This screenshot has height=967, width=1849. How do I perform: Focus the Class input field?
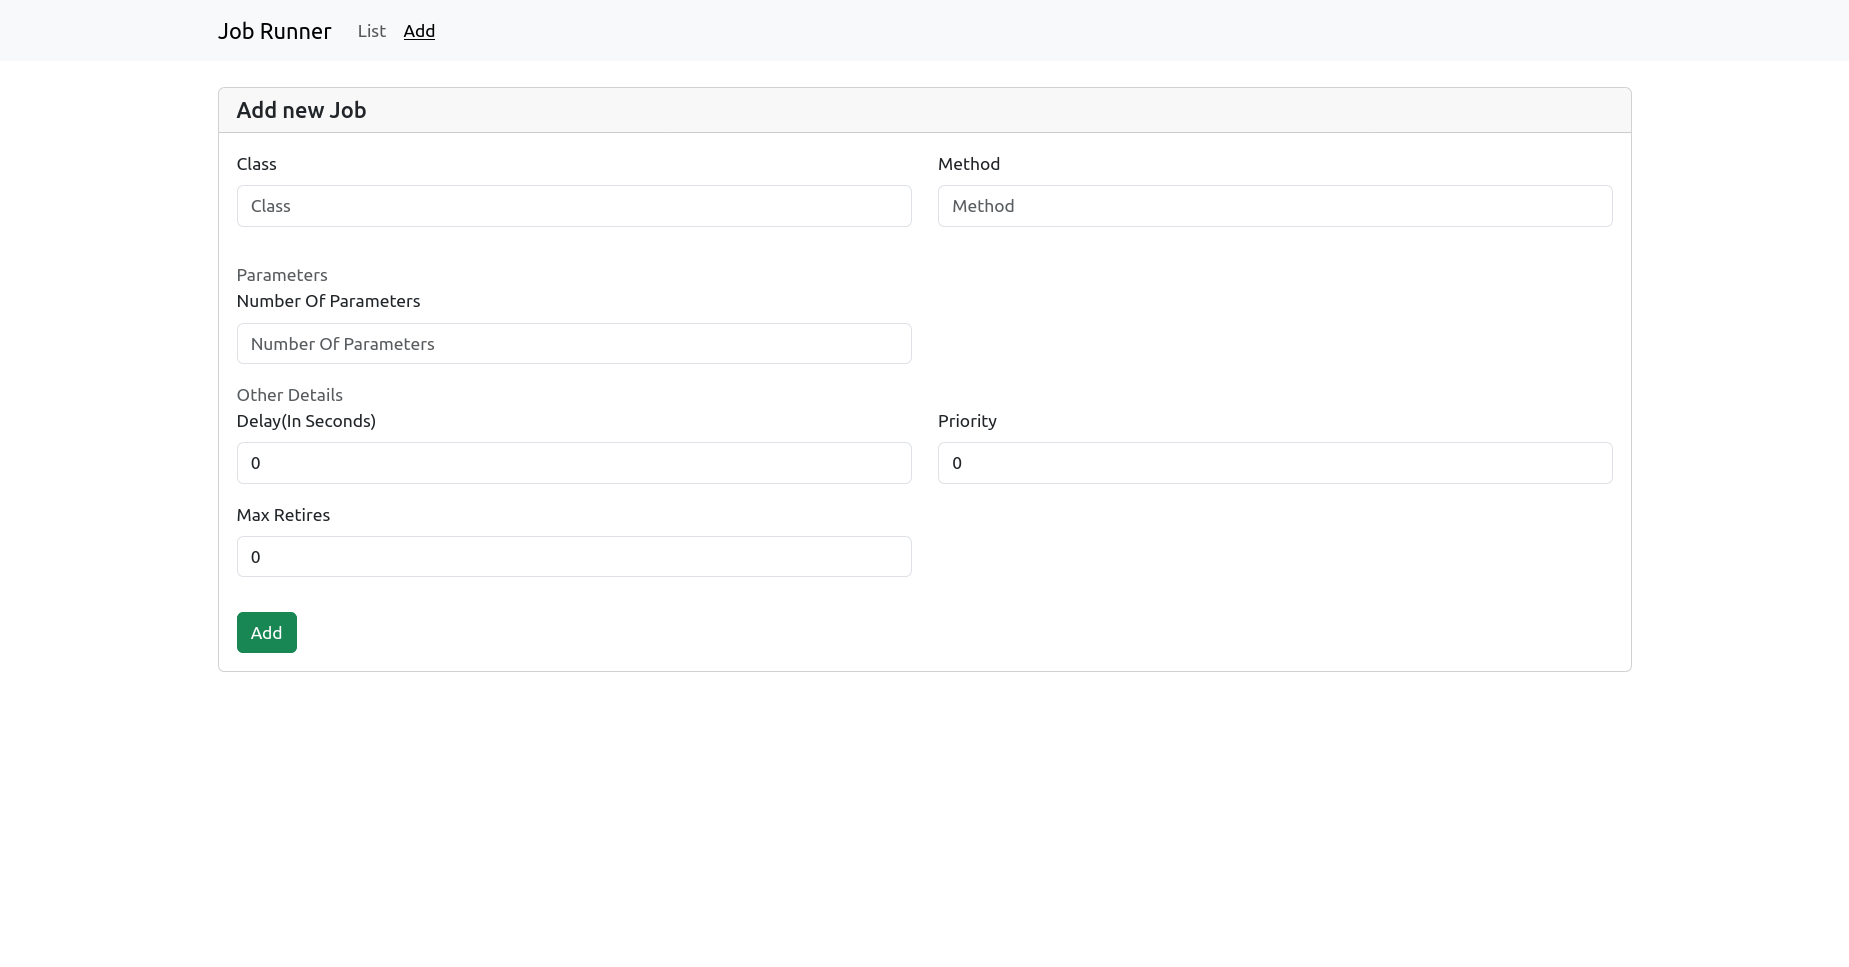click(x=574, y=206)
